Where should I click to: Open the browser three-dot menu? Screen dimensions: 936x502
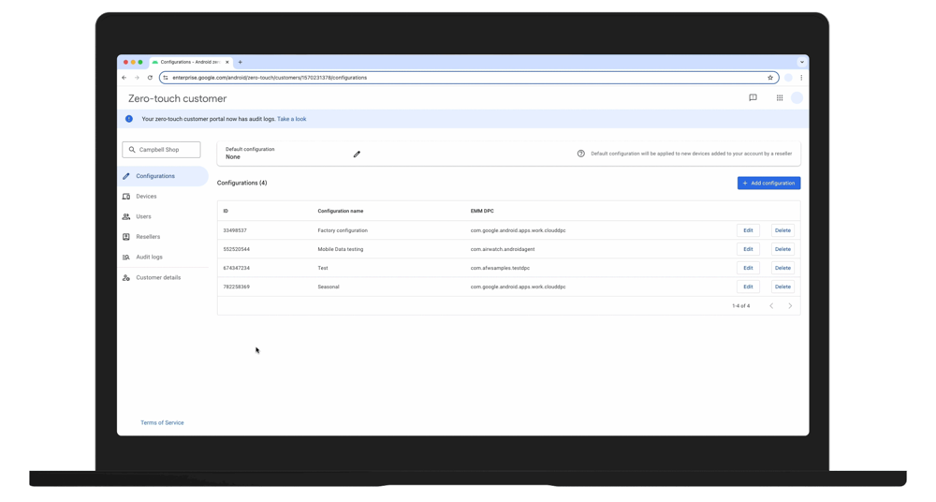801,78
